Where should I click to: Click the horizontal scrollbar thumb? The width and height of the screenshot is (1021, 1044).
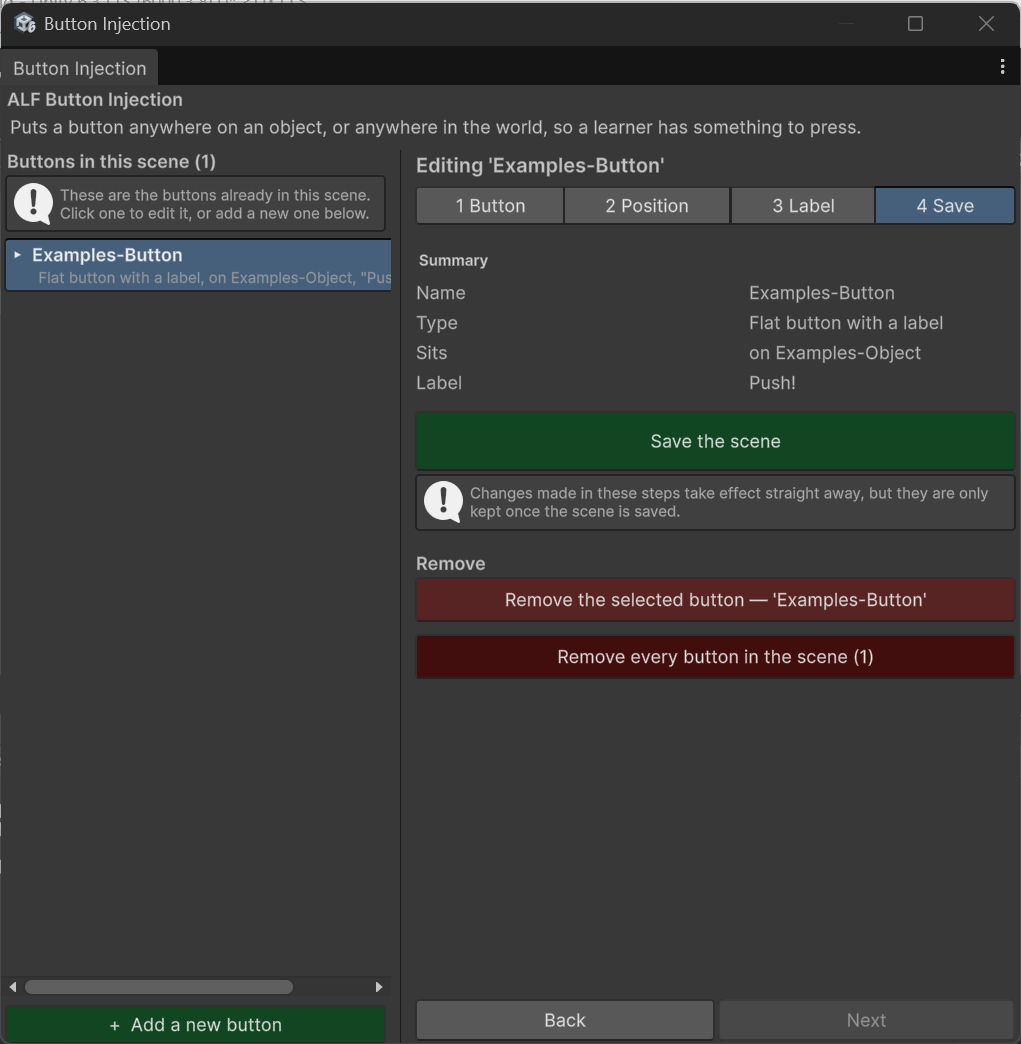[x=159, y=987]
